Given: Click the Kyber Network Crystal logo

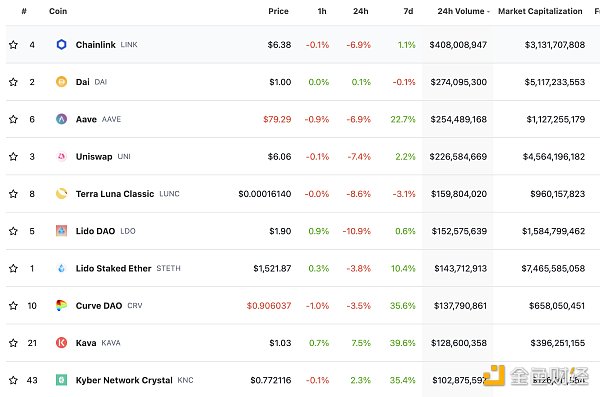Looking at the screenshot, I should point(61,380).
